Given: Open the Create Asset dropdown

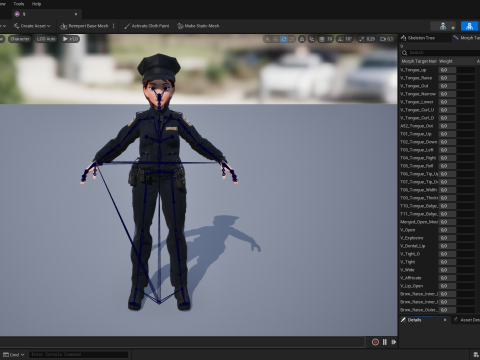Looking at the screenshot, I should (x=32, y=26).
